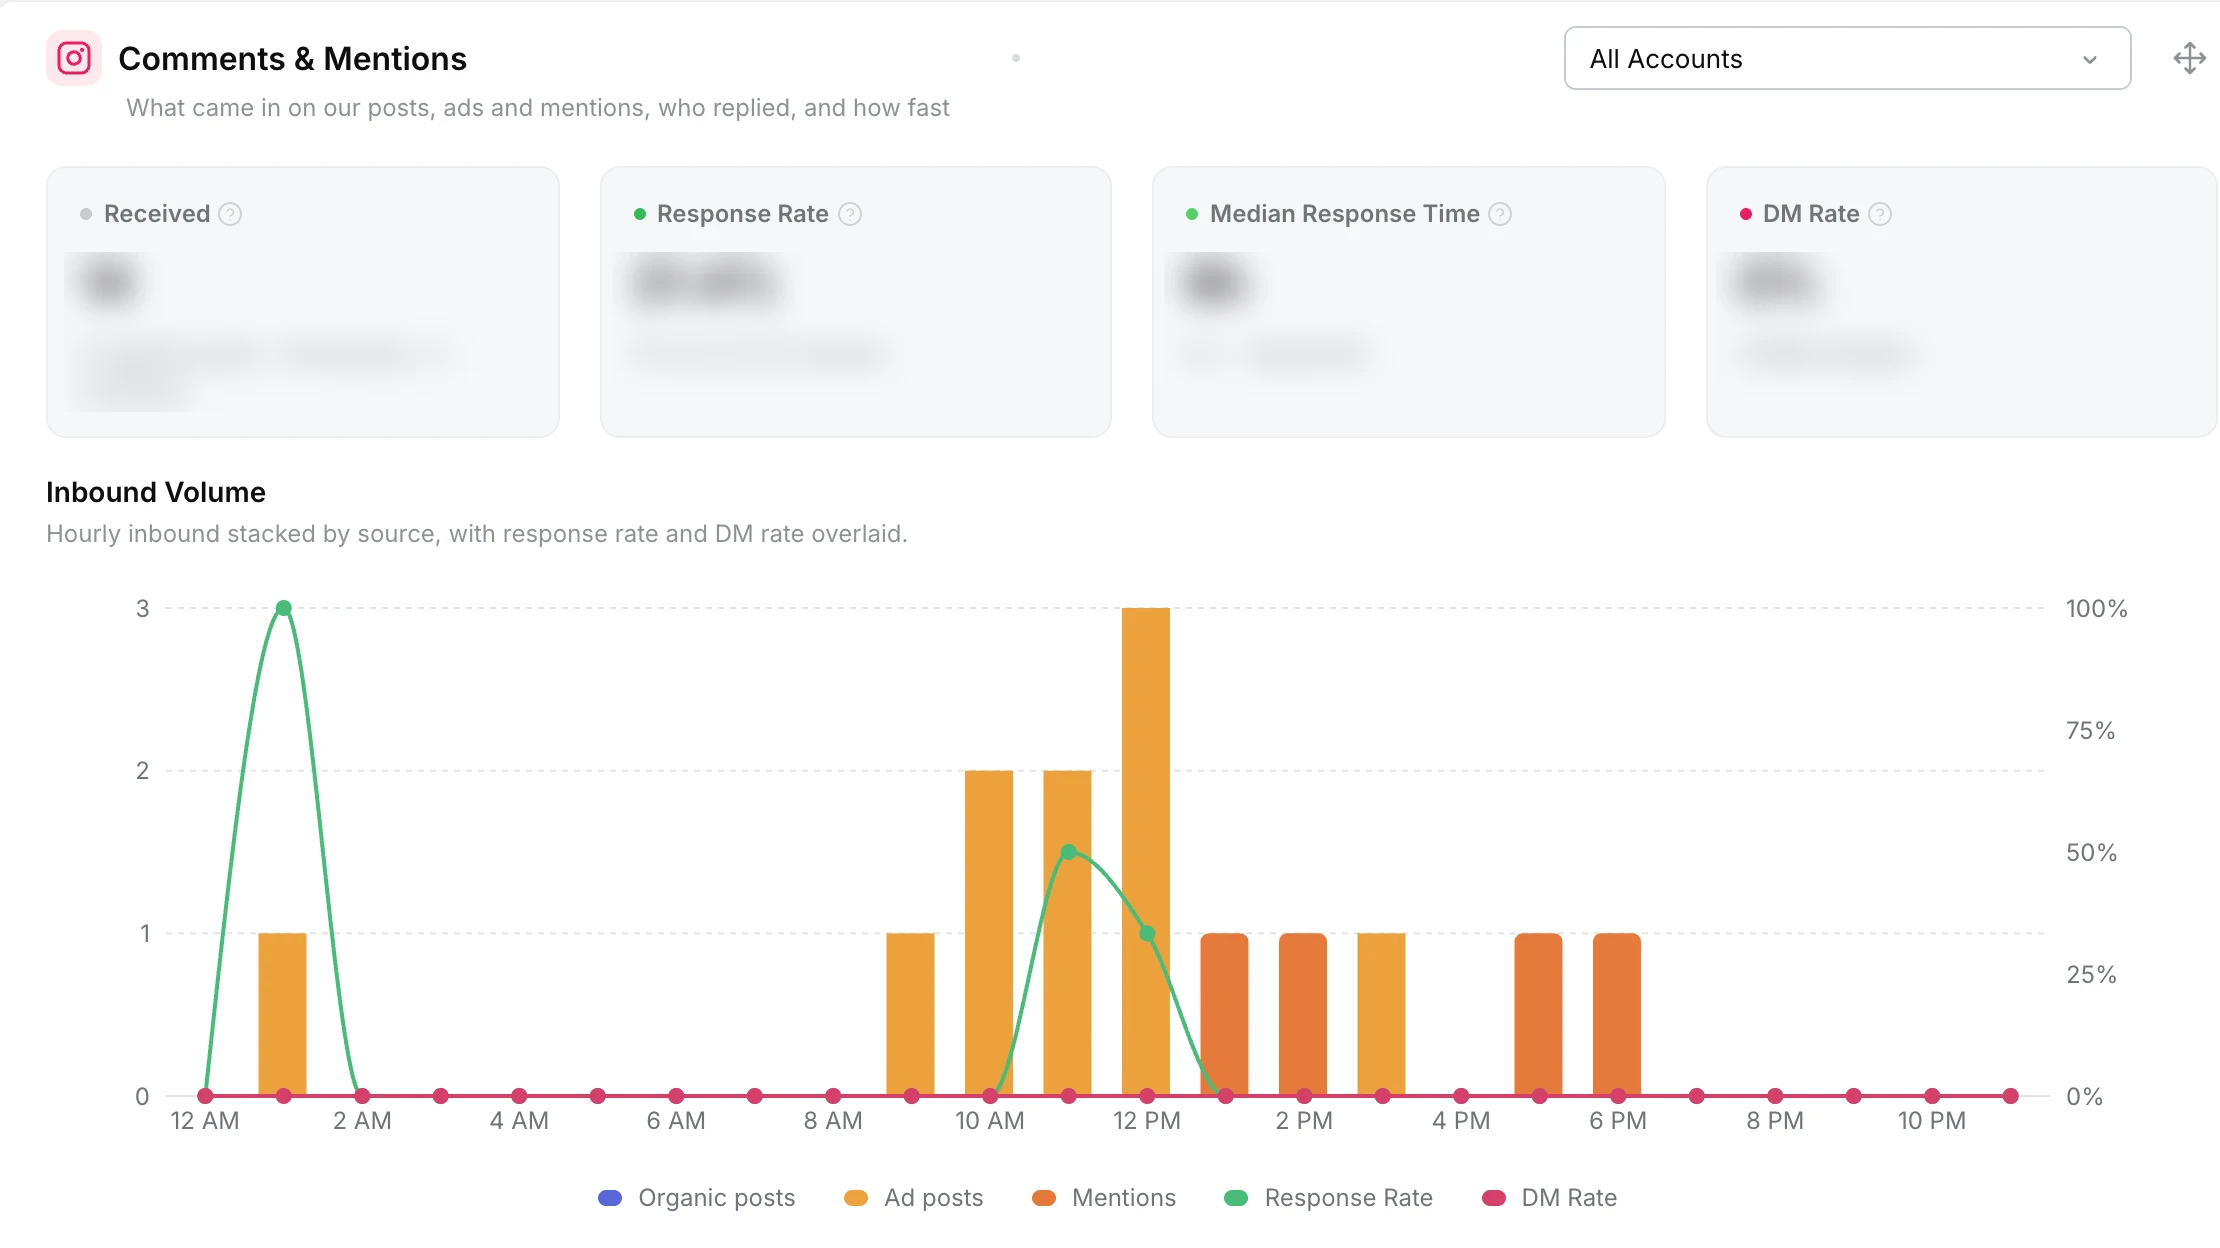Toggle Ad posts legend series
The image size is (2220, 1248).
click(x=913, y=1198)
